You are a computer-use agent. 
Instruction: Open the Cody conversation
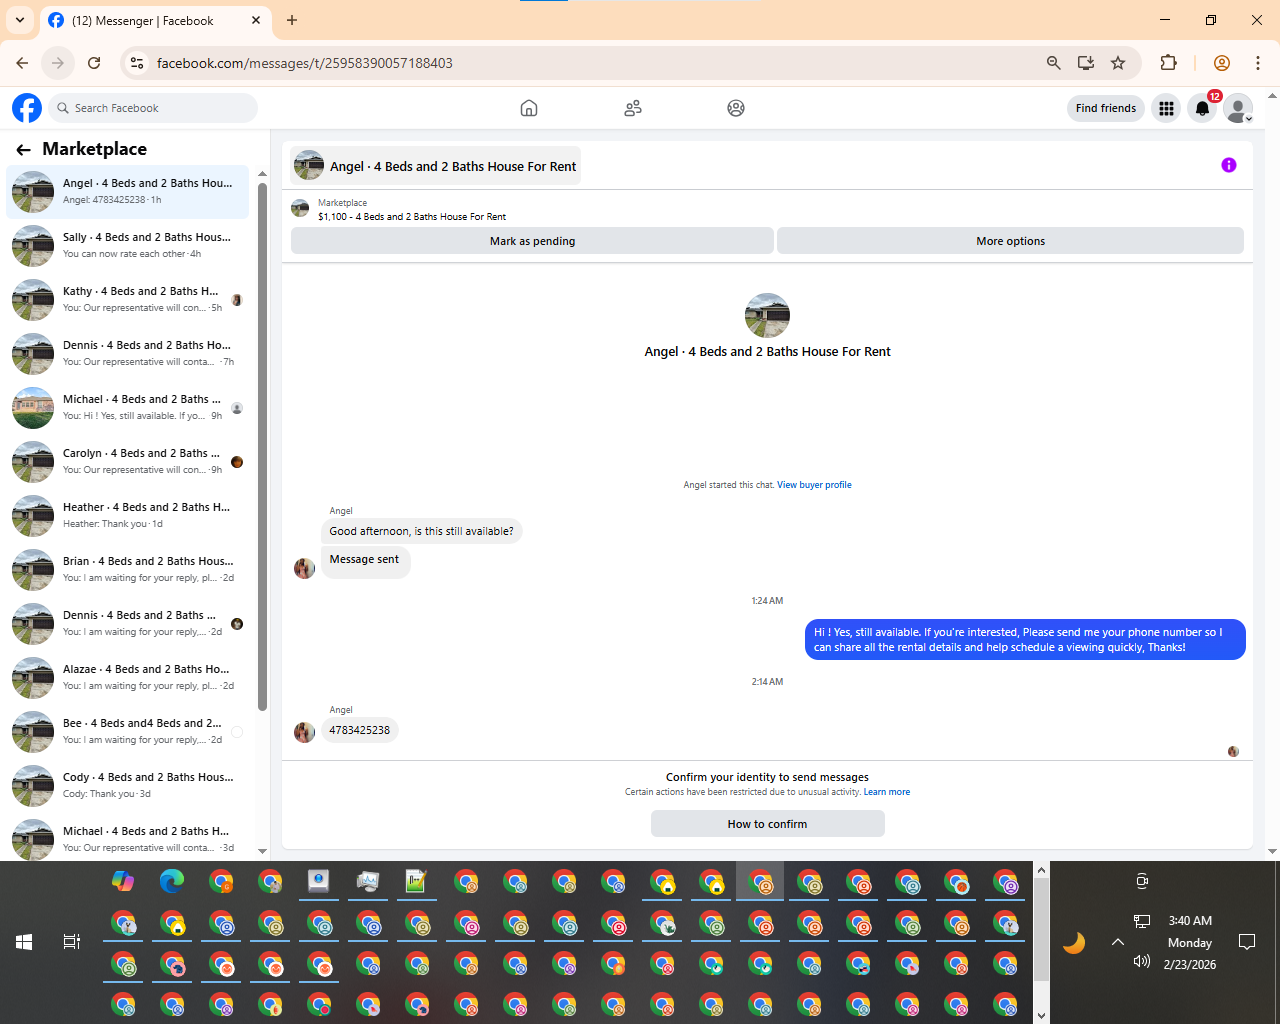pos(128,786)
